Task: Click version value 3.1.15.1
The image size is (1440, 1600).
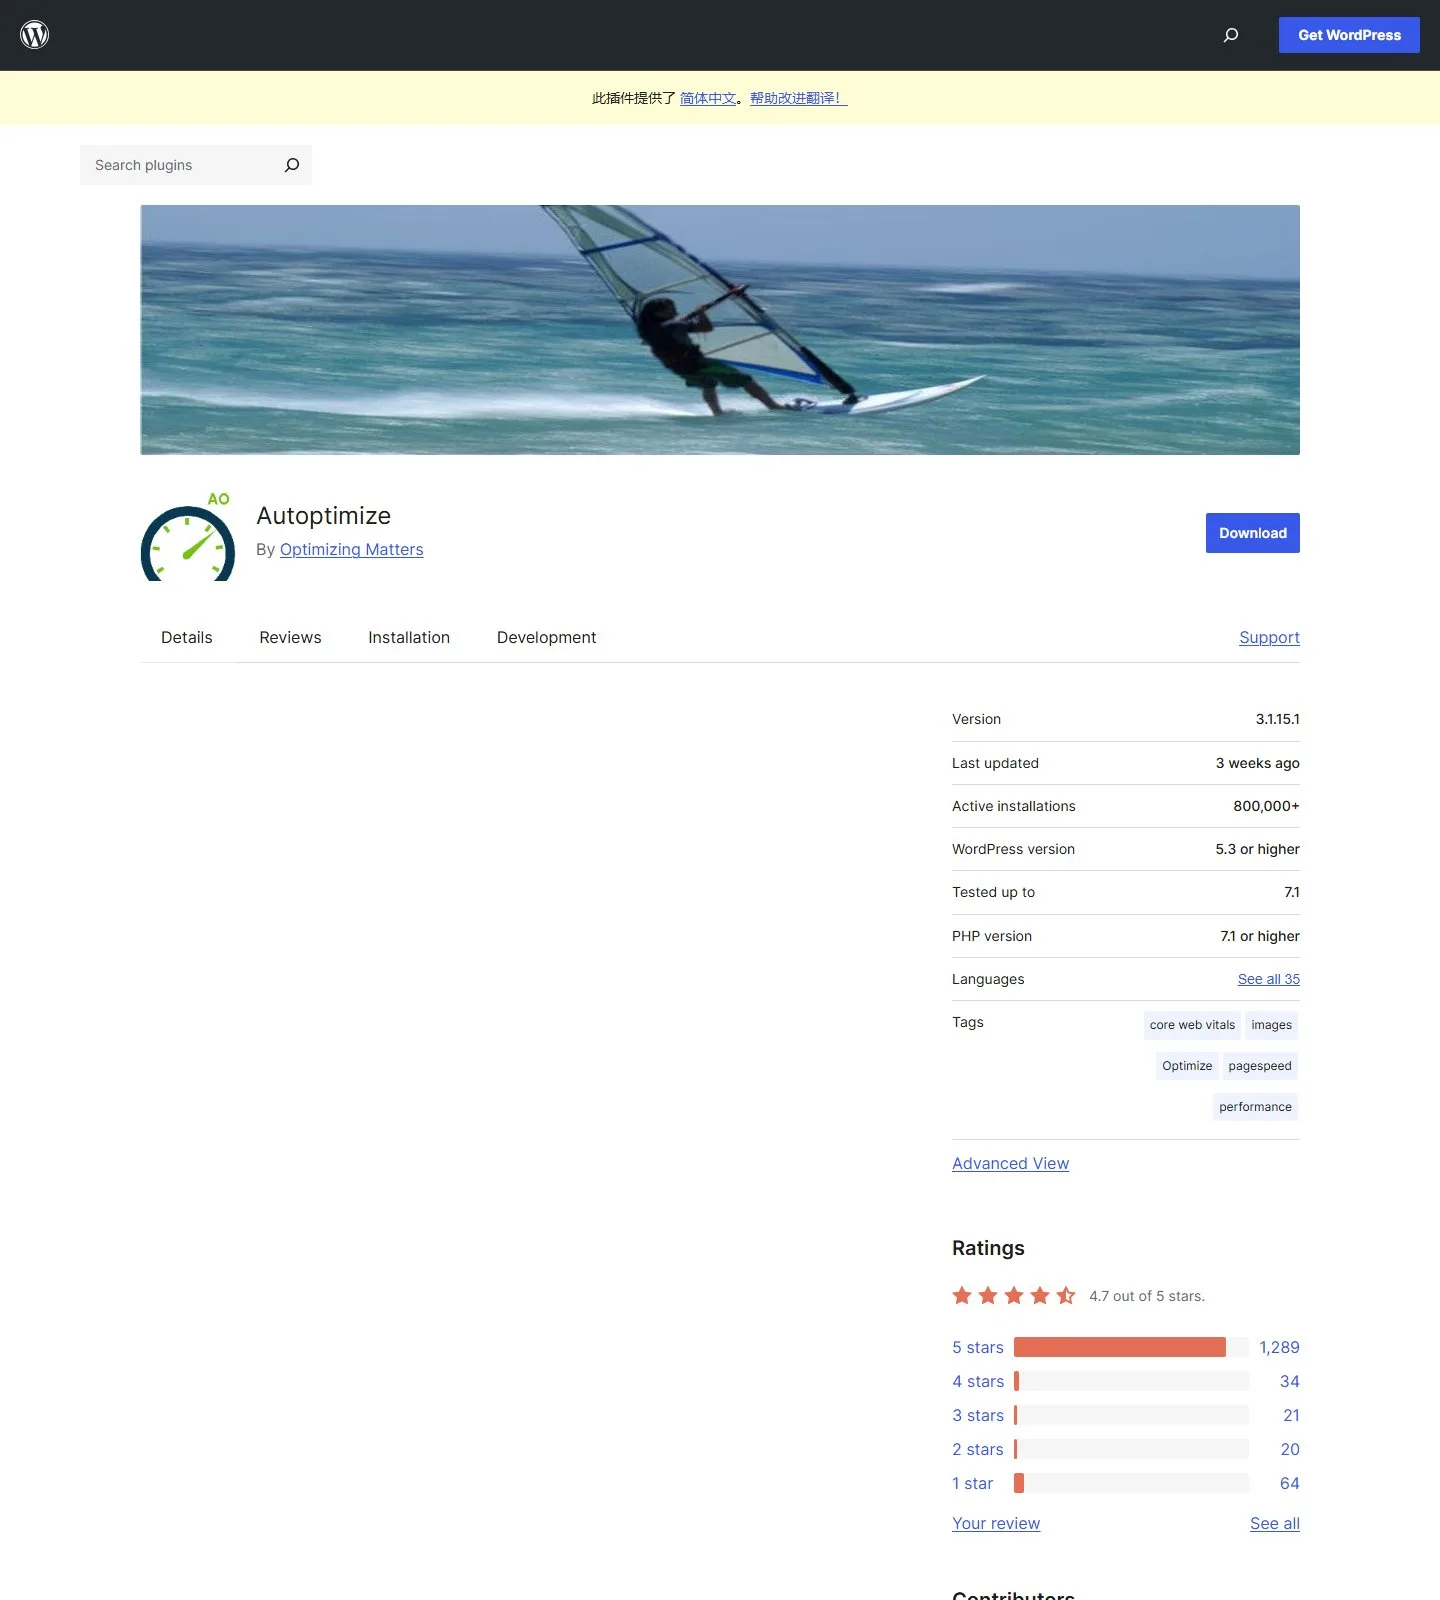Action: 1278,719
